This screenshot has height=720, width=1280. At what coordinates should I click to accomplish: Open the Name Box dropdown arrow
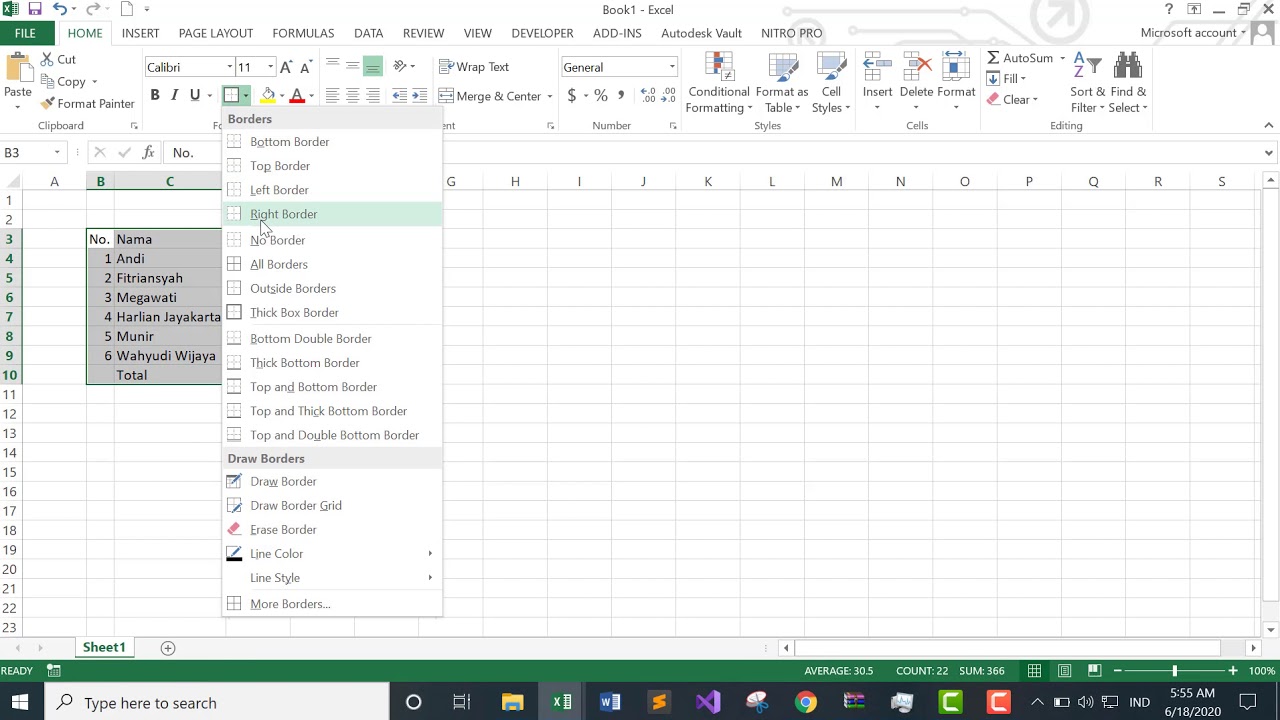pyautogui.click(x=57, y=153)
